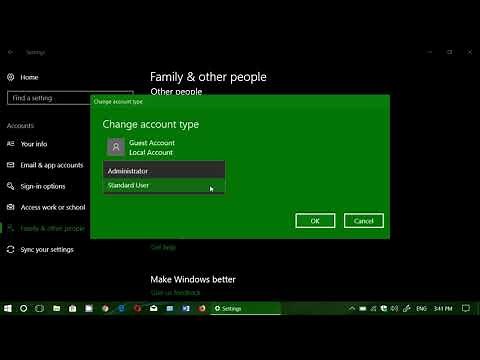This screenshot has height=360, width=480.
Task: Launch File Explorer from taskbar
Action: [x=56, y=308]
